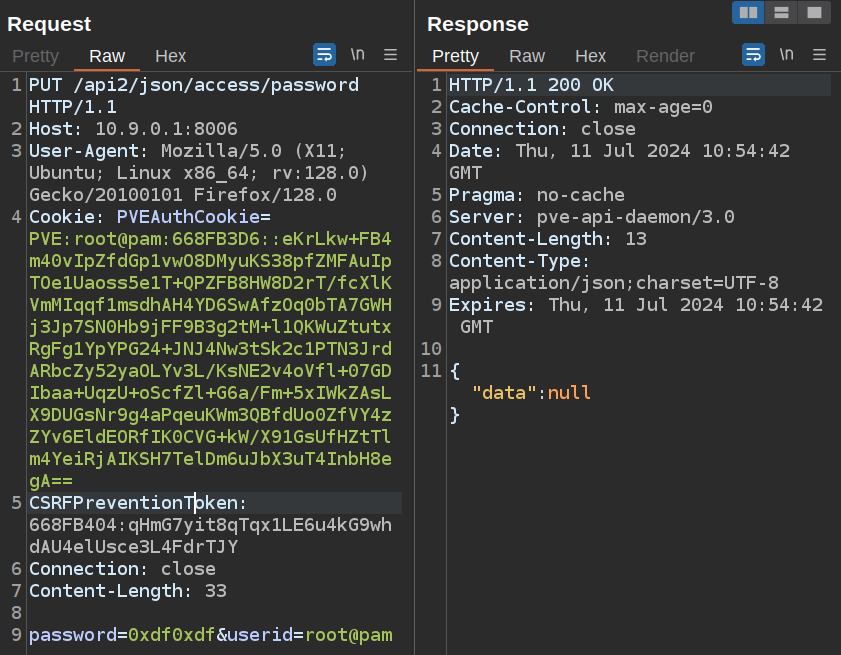Select side-by-side split layout view

coord(748,13)
